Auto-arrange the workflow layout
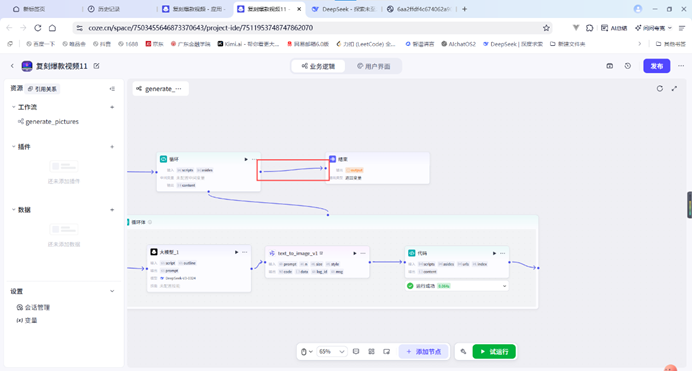692x371 pixels. point(372,352)
